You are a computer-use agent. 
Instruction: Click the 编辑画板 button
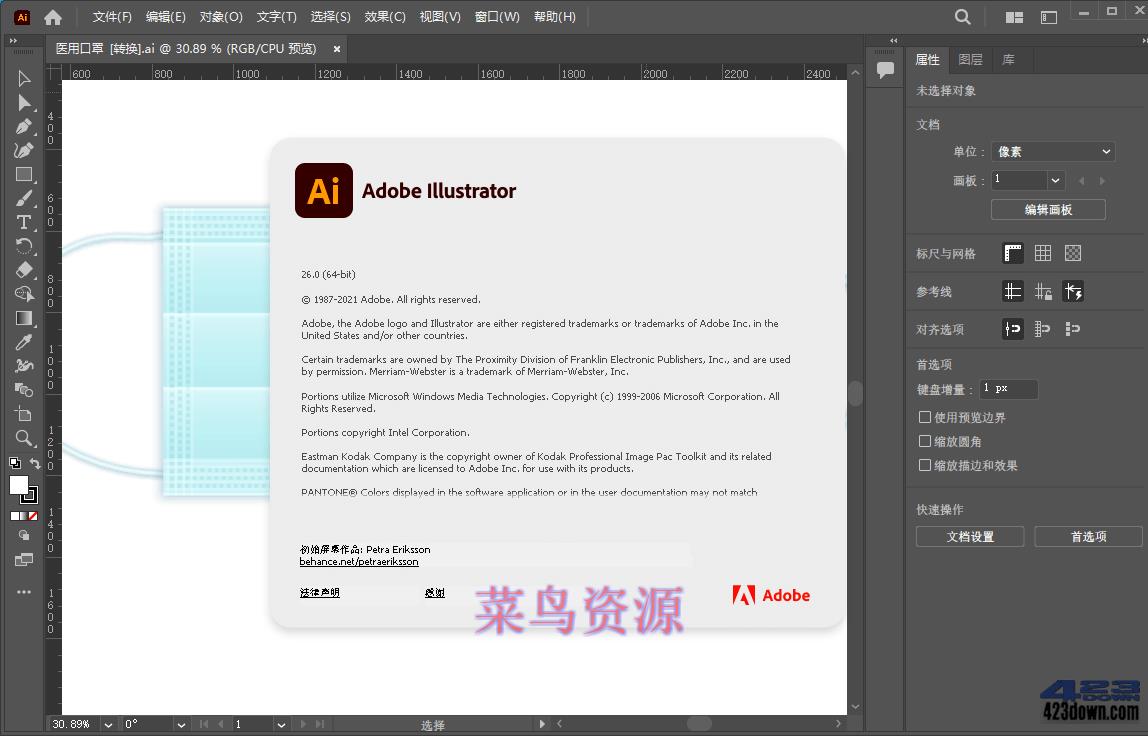1047,209
